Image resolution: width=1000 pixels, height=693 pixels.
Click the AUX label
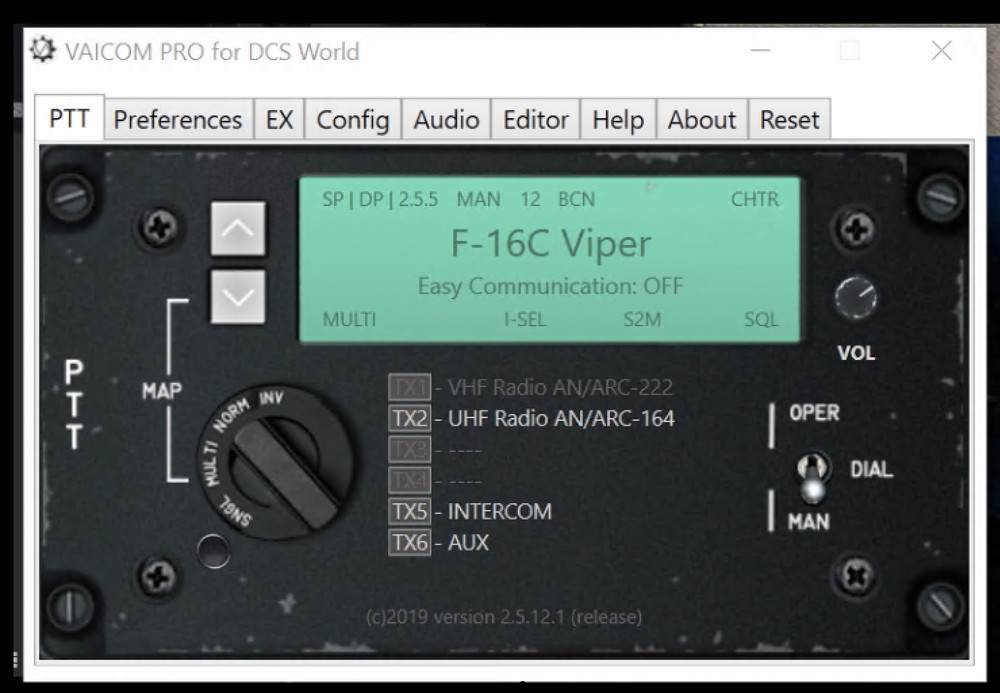[x=469, y=543]
